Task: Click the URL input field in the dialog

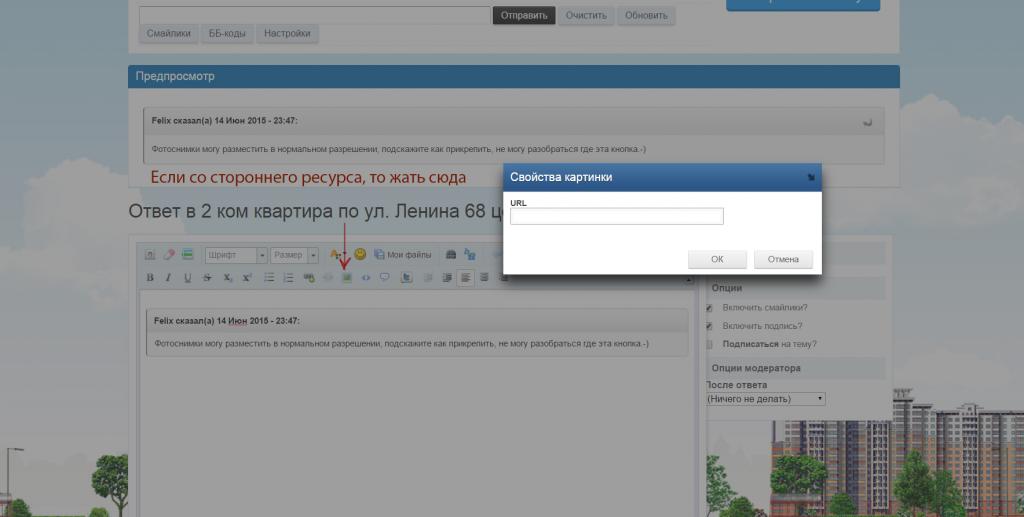Action: pos(616,216)
